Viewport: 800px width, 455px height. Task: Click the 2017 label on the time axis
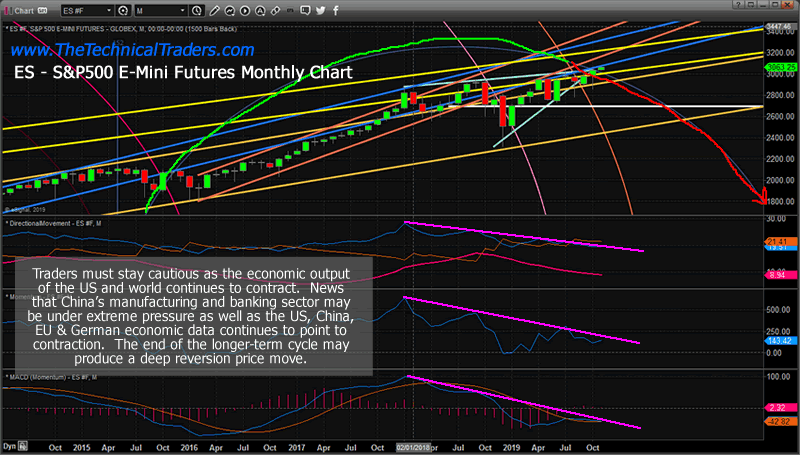click(x=296, y=447)
